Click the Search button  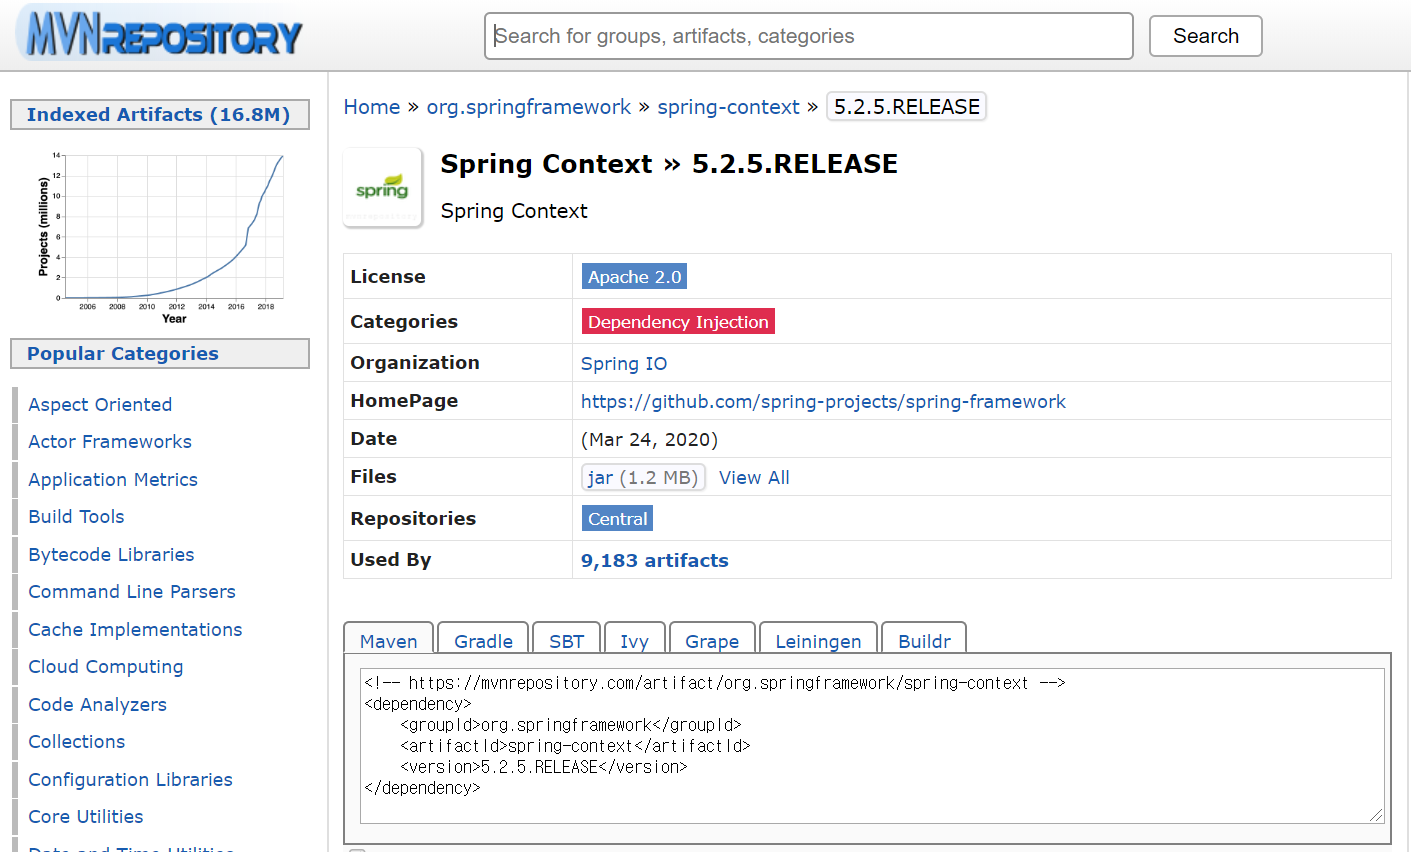click(x=1205, y=36)
